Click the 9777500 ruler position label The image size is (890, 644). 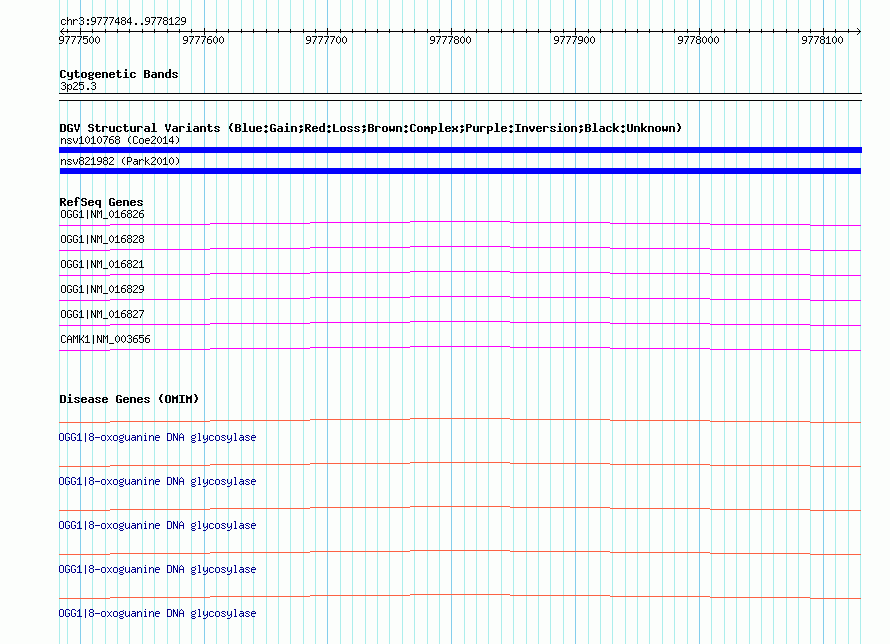79,40
